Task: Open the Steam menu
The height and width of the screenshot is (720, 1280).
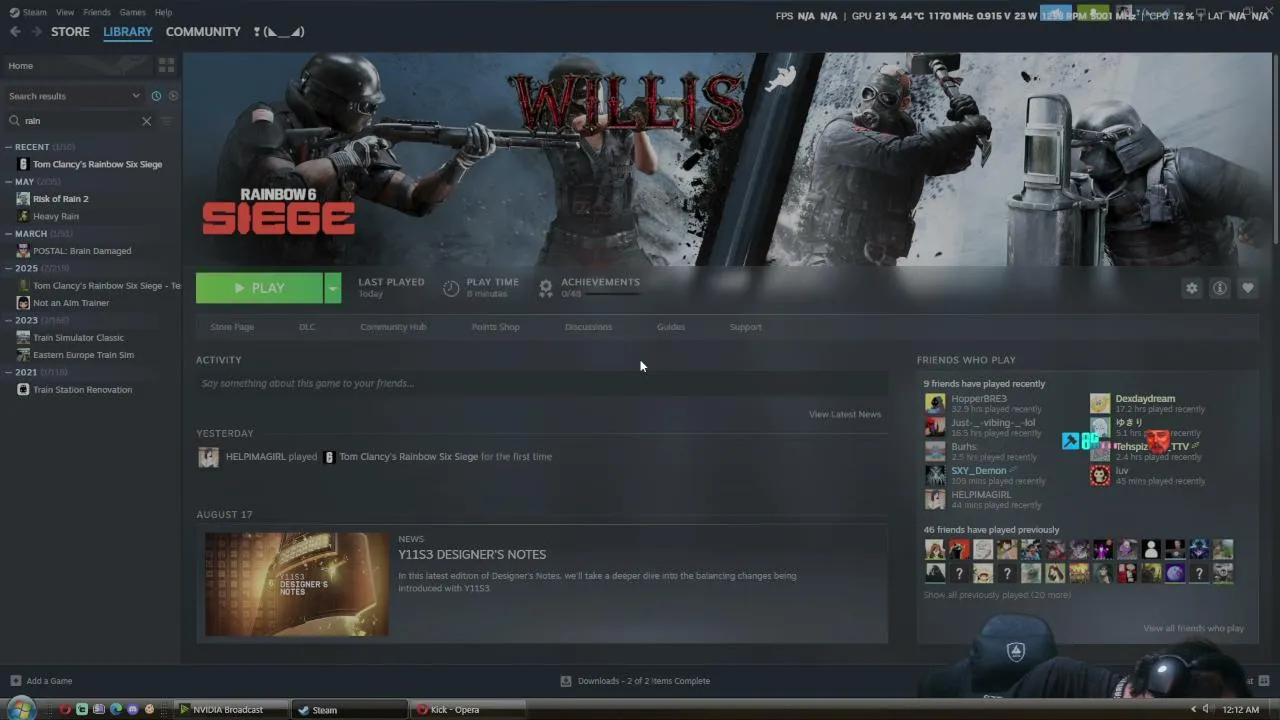Action: (x=34, y=12)
